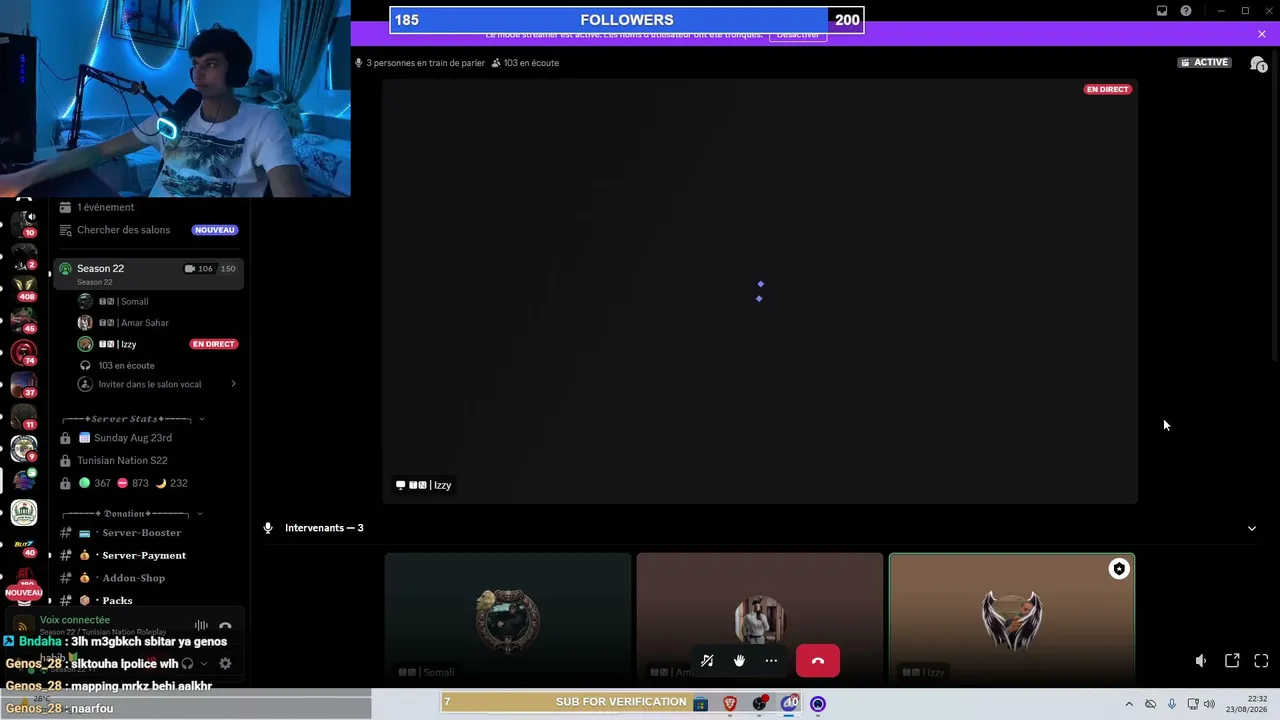Image resolution: width=1280 pixels, height=720 pixels.
Task: Raise hand with the hand icon
Action: (x=739, y=661)
